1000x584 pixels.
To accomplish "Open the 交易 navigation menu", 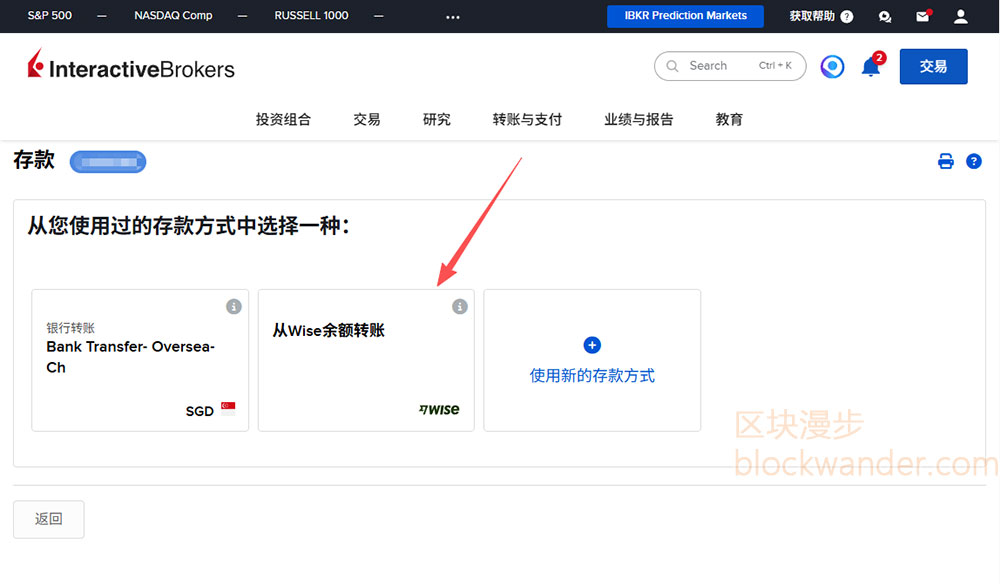I will (367, 119).
